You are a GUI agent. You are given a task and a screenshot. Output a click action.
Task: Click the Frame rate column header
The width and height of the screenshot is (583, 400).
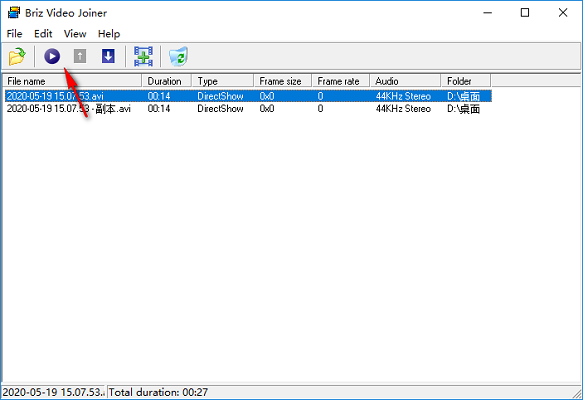341,81
